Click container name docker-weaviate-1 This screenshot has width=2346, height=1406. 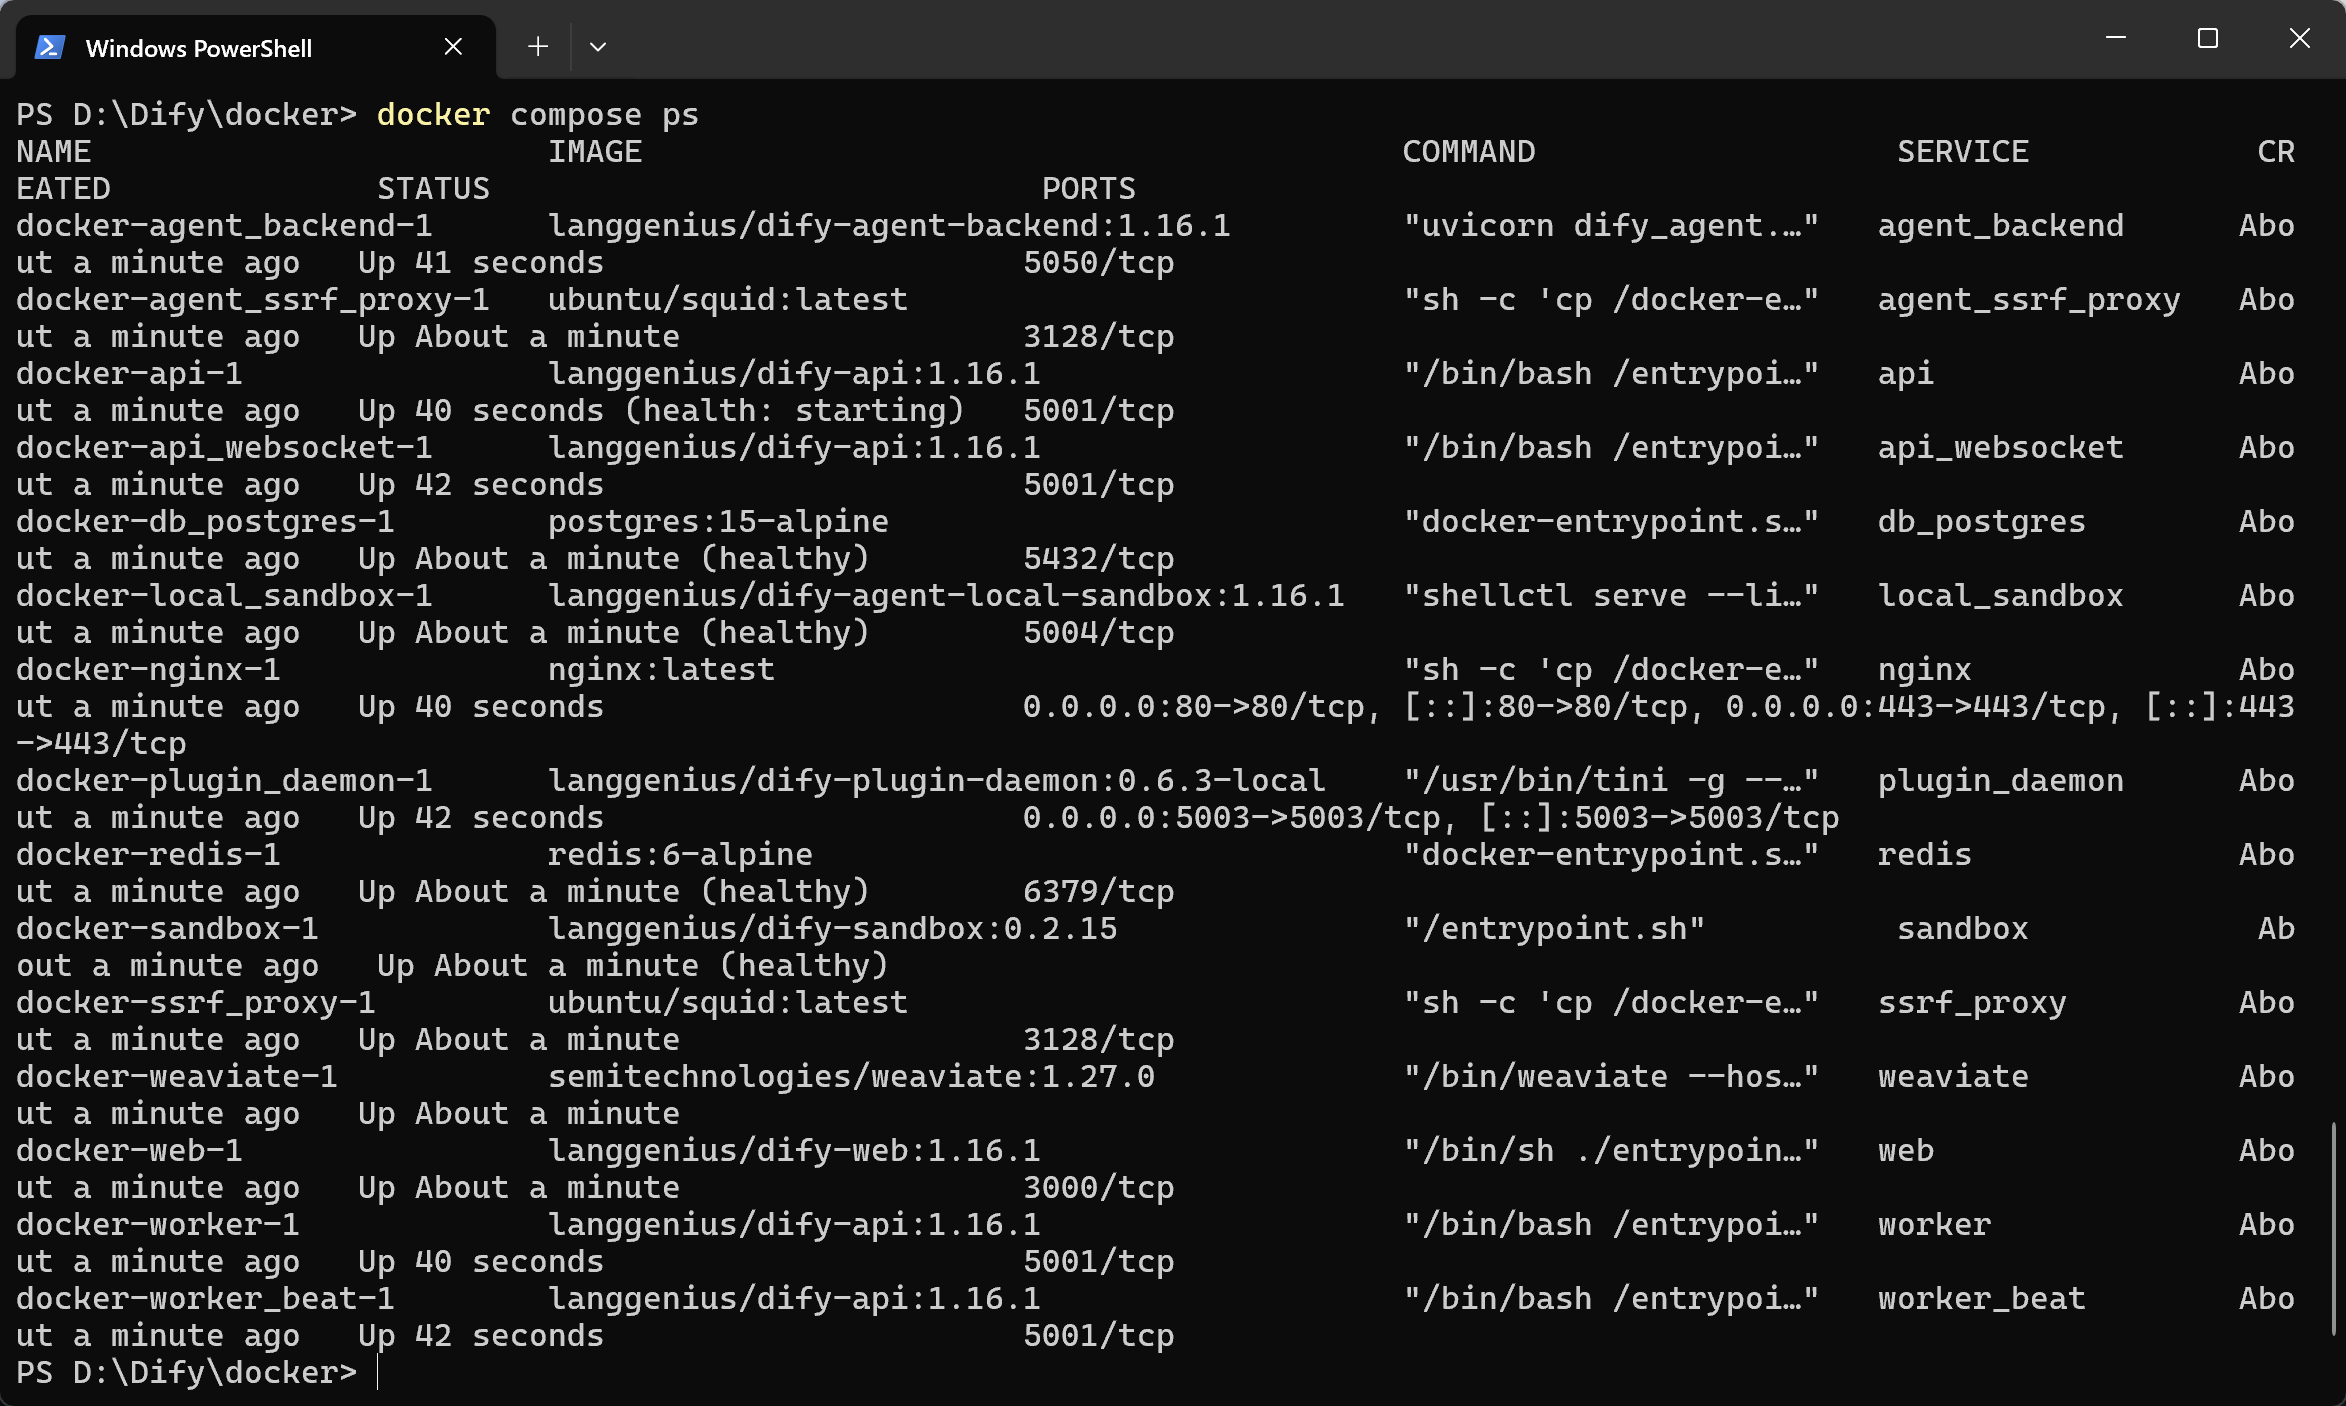[177, 1077]
